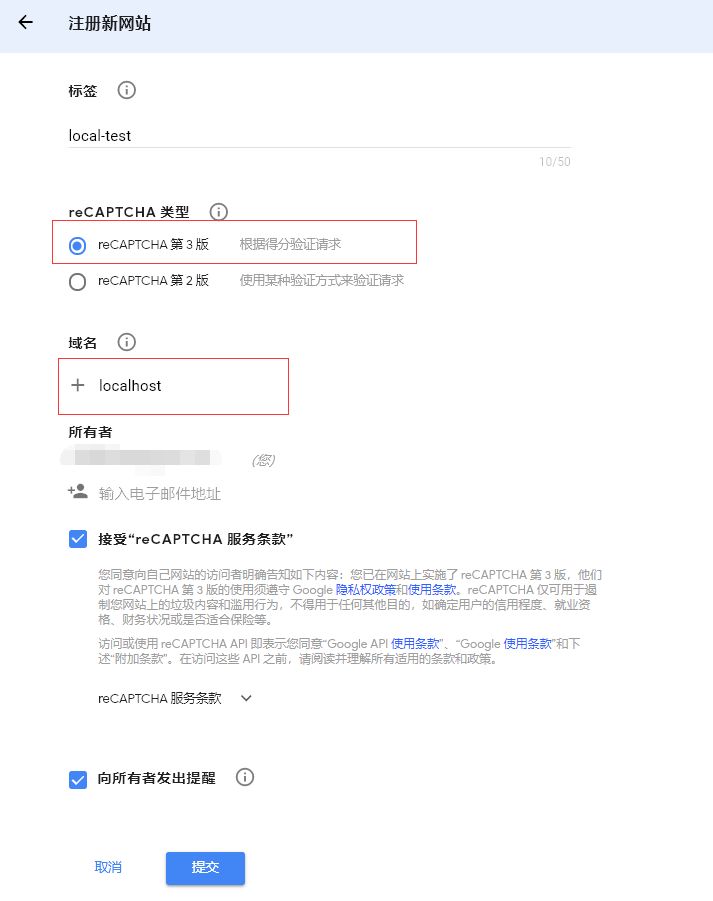Screen dimensions: 713x901
Task: Select reCAPTCHA 第 3 版 radio button
Action: (x=78, y=246)
